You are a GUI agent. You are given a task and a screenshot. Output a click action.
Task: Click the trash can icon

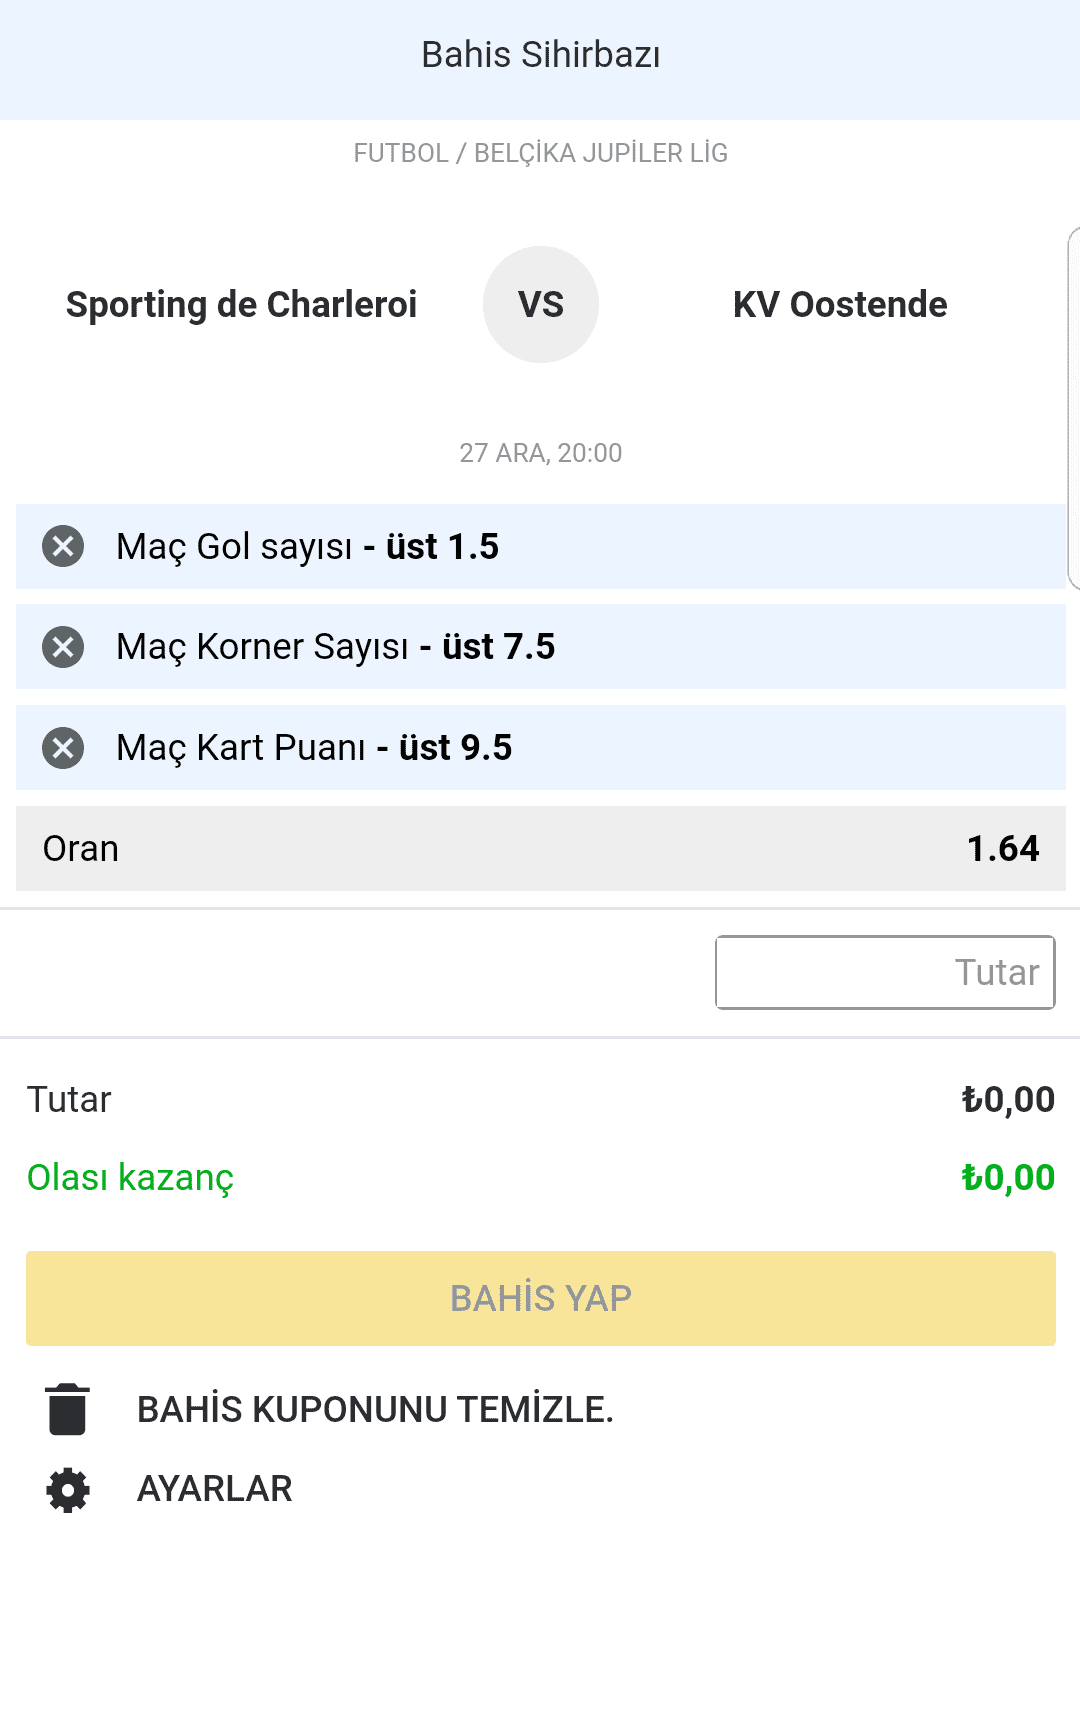(68, 1409)
